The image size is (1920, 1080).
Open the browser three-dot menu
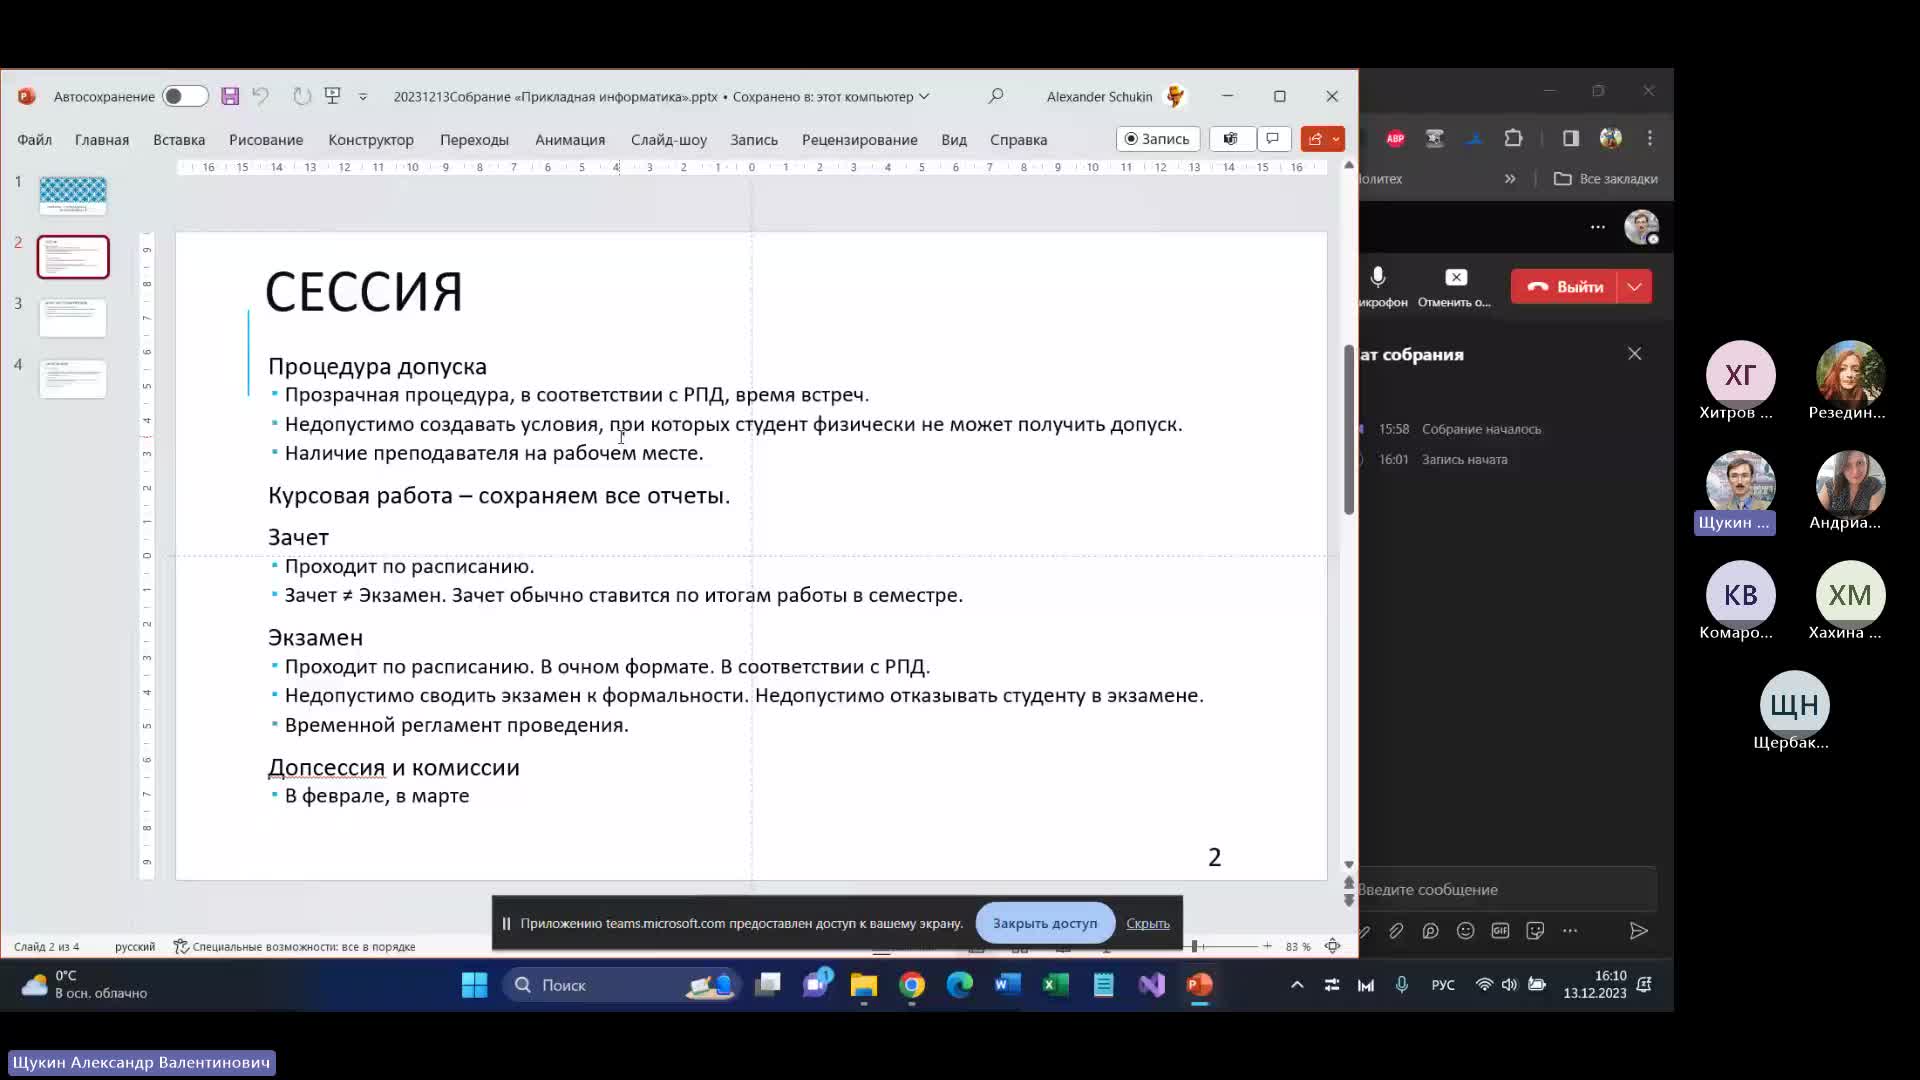click(1650, 139)
